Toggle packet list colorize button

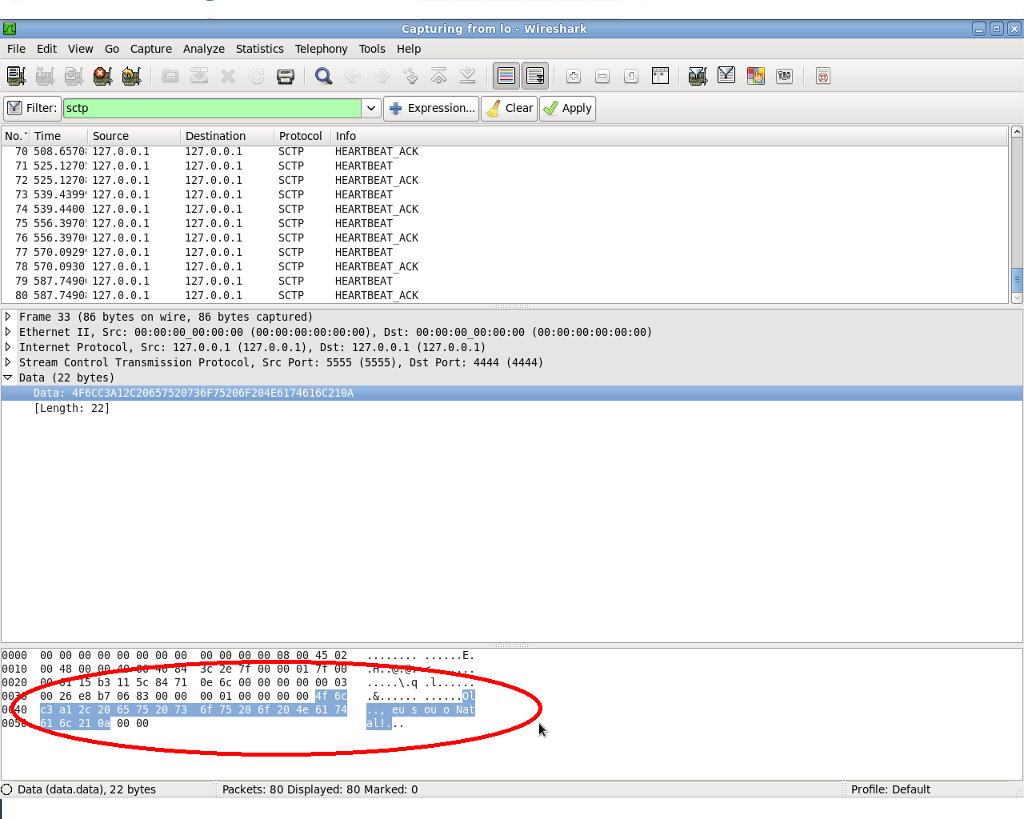[x=506, y=76]
